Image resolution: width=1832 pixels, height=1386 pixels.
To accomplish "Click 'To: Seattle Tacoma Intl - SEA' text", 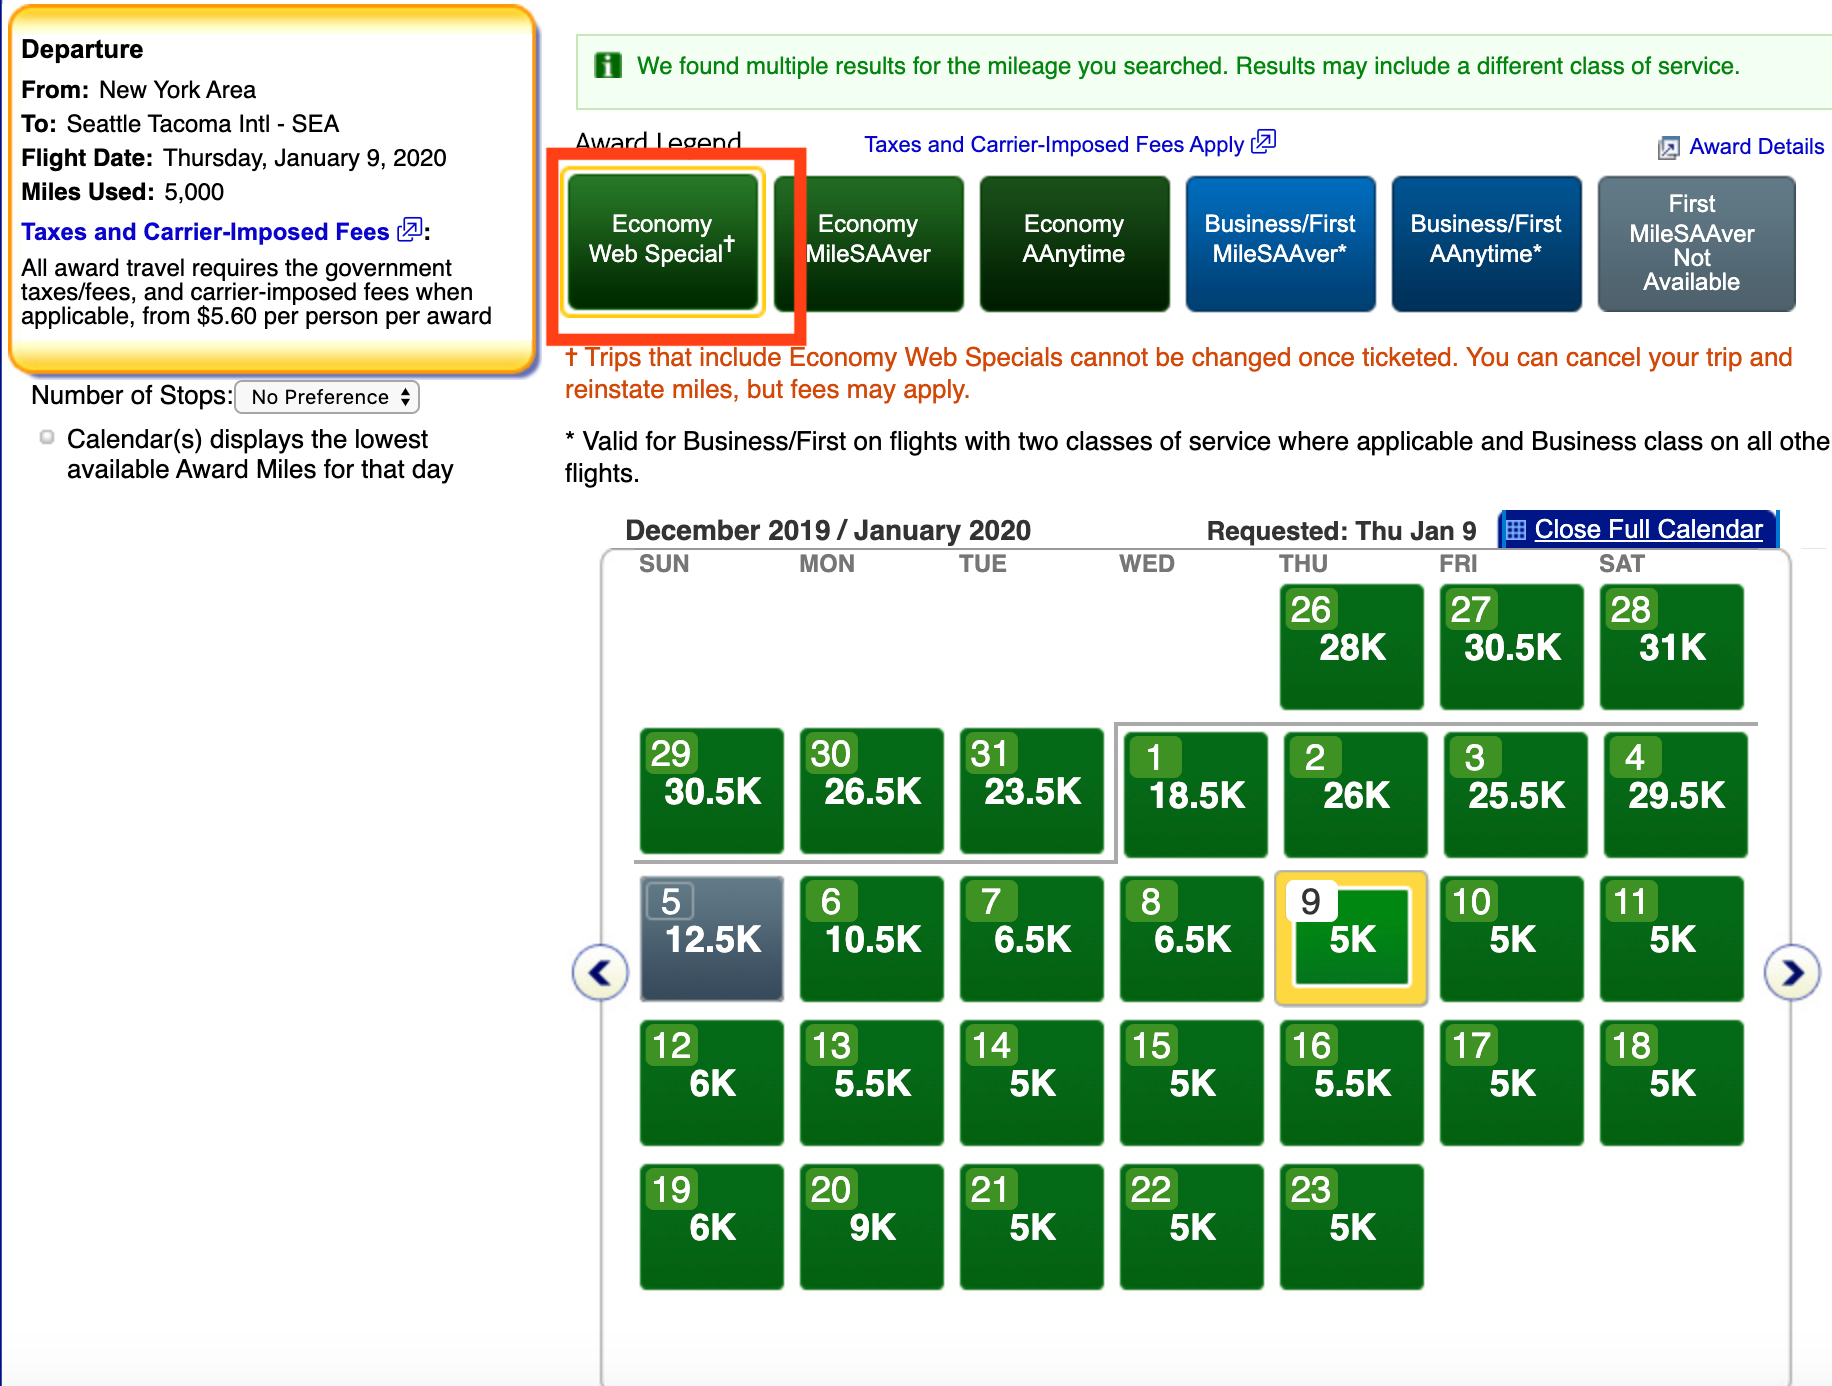I will coord(180,124).
